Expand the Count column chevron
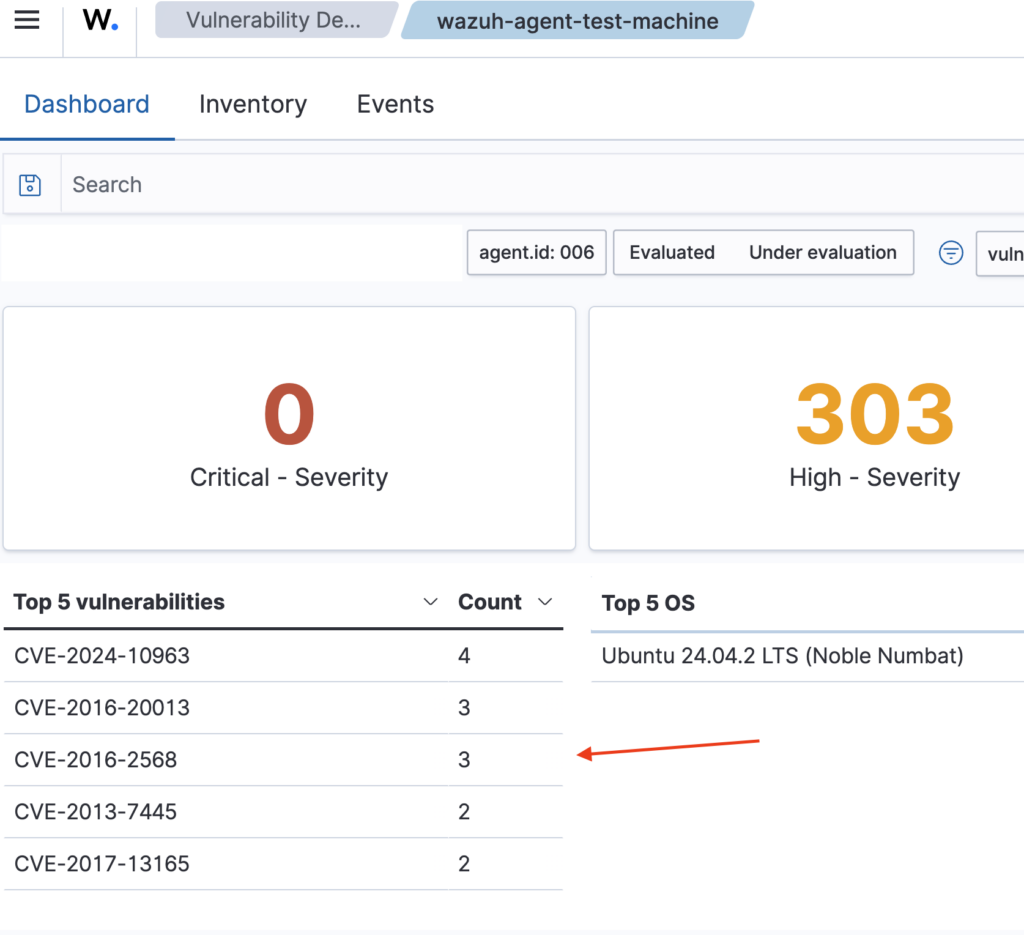 [545, 601]
